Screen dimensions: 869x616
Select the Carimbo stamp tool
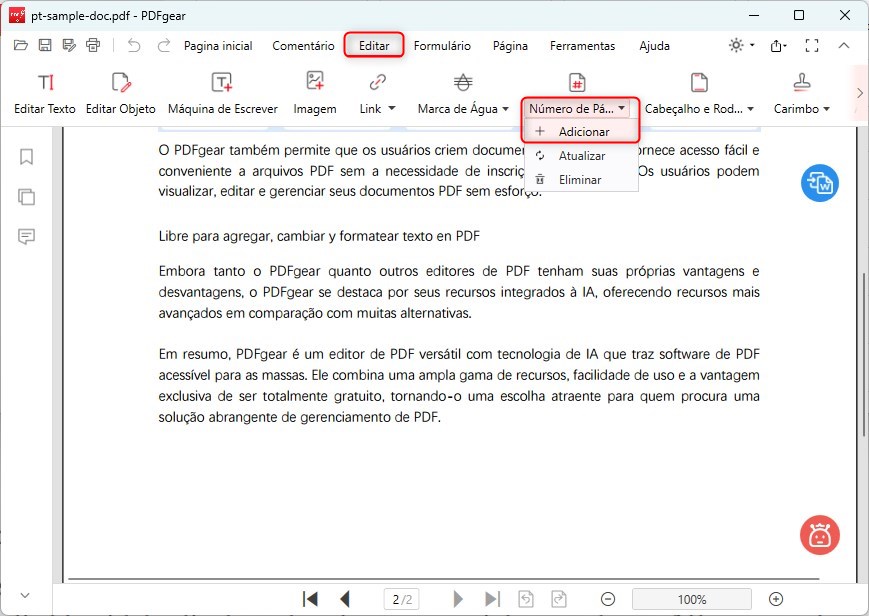(800, 92)
